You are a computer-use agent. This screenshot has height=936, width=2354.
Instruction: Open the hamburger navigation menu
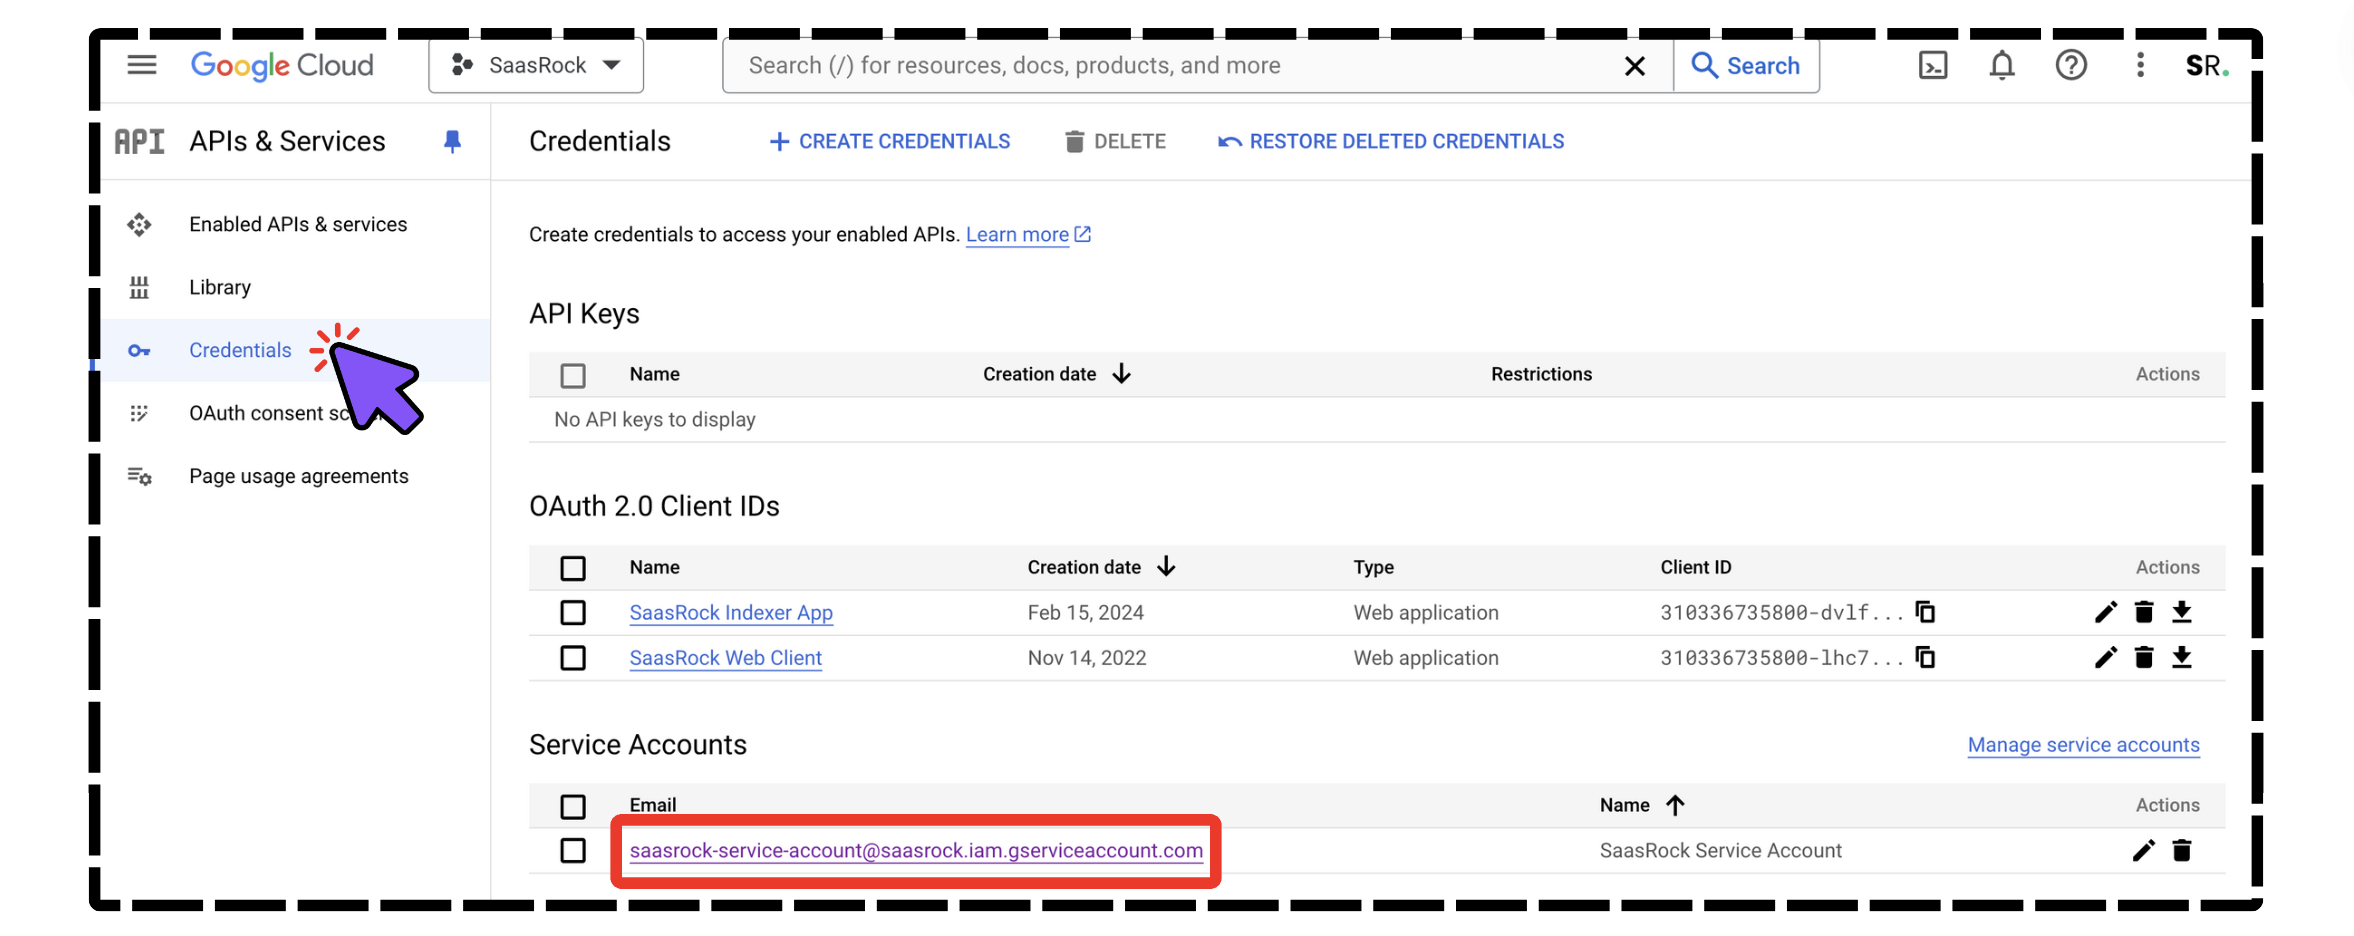(142, 66)
